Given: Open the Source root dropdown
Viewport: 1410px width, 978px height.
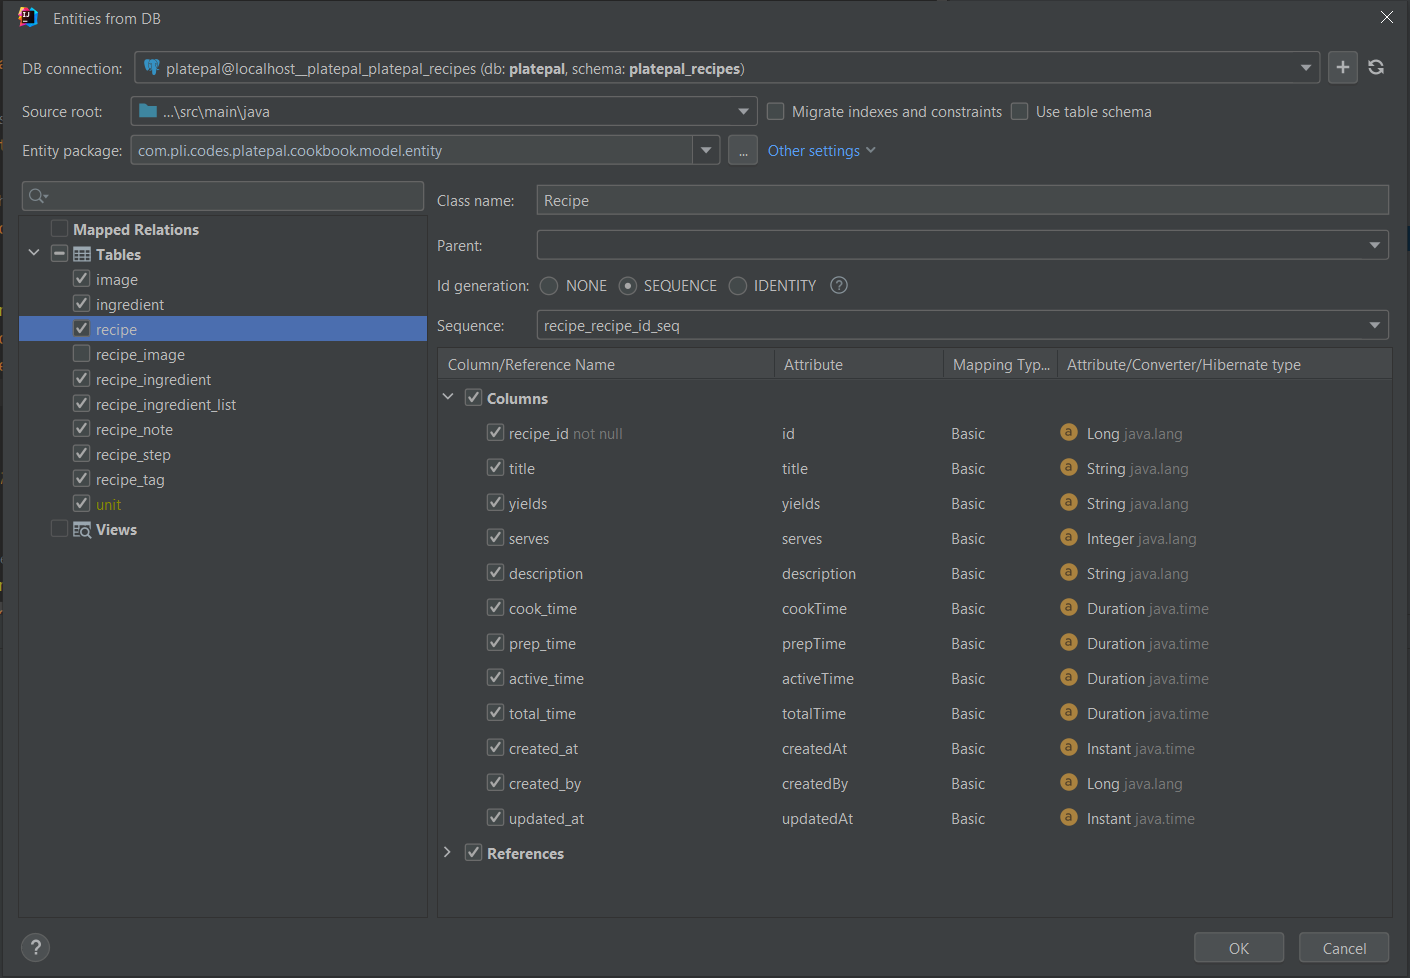Looking at the screenshot, I should pos(743,111).
